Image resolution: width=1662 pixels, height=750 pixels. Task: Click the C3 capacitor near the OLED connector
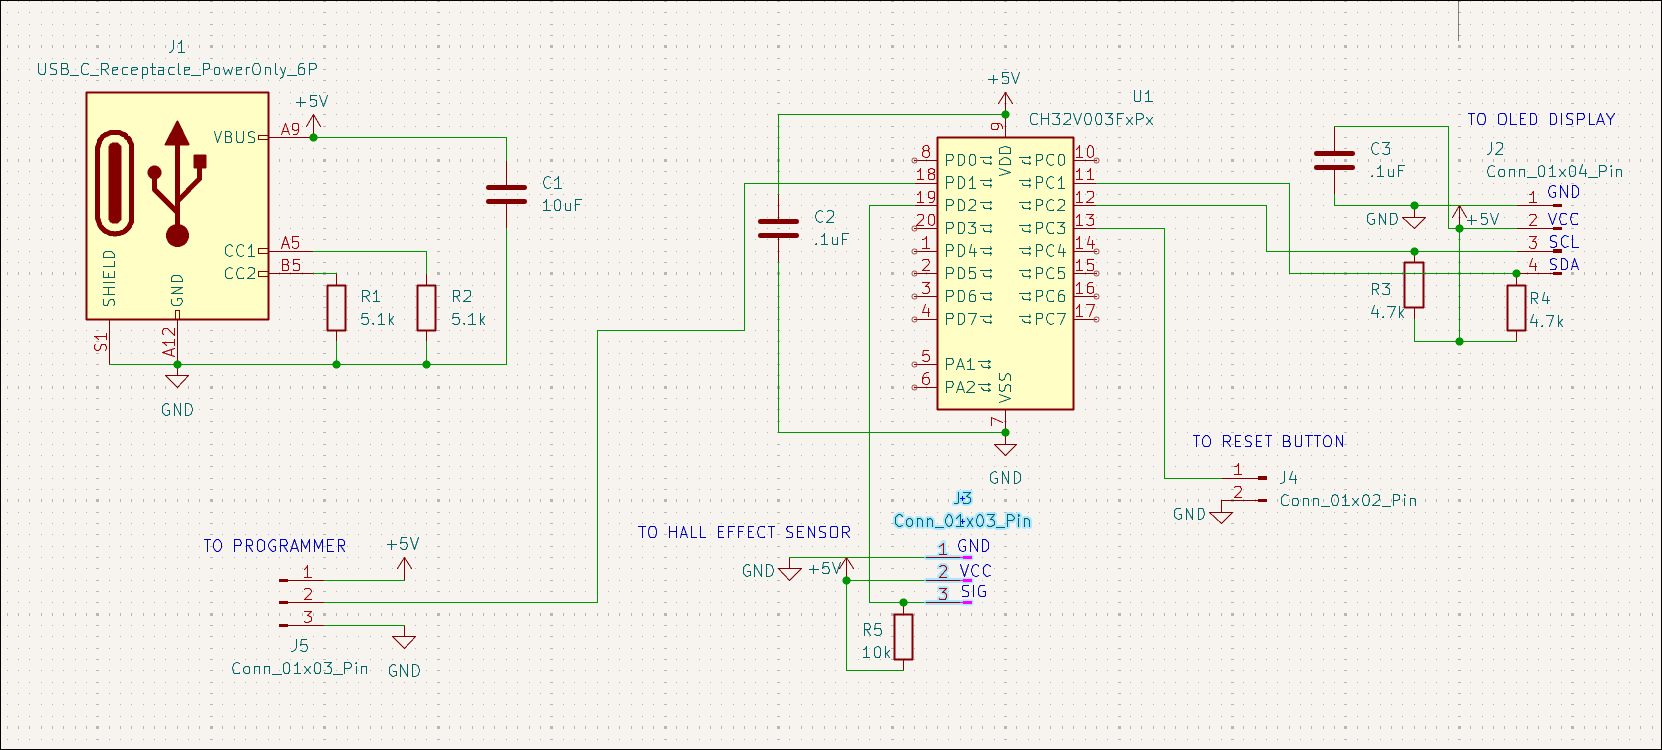point(1334,160)
